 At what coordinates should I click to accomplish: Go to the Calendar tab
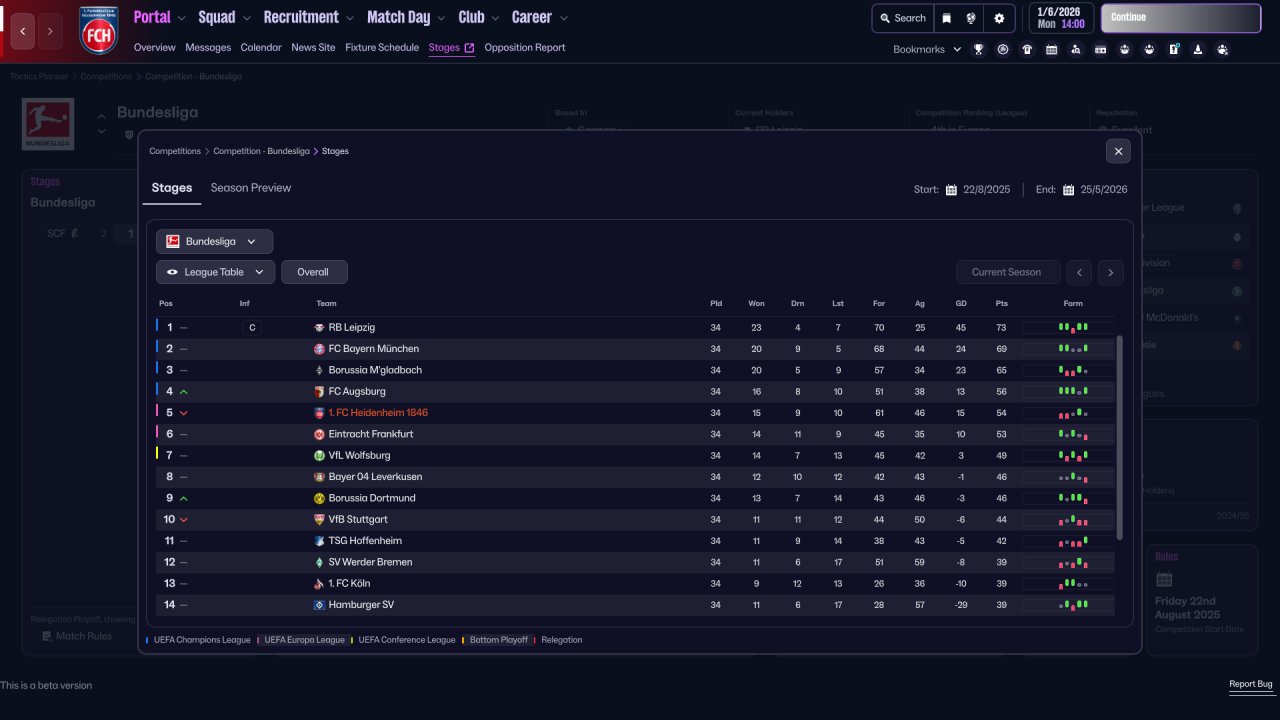coord(261,48)
